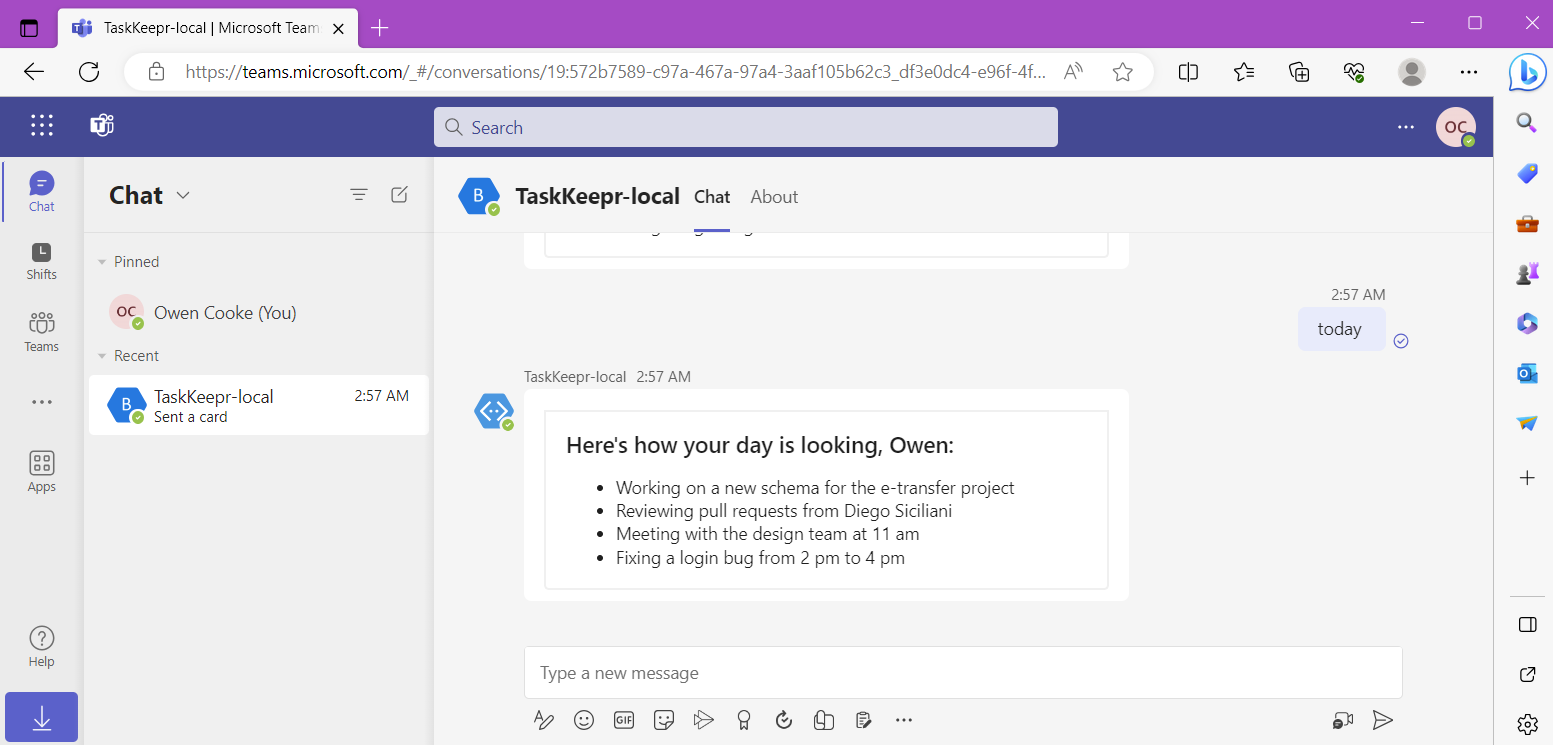
Task: Open Teams in the app rail
Action: click(41, 332)
